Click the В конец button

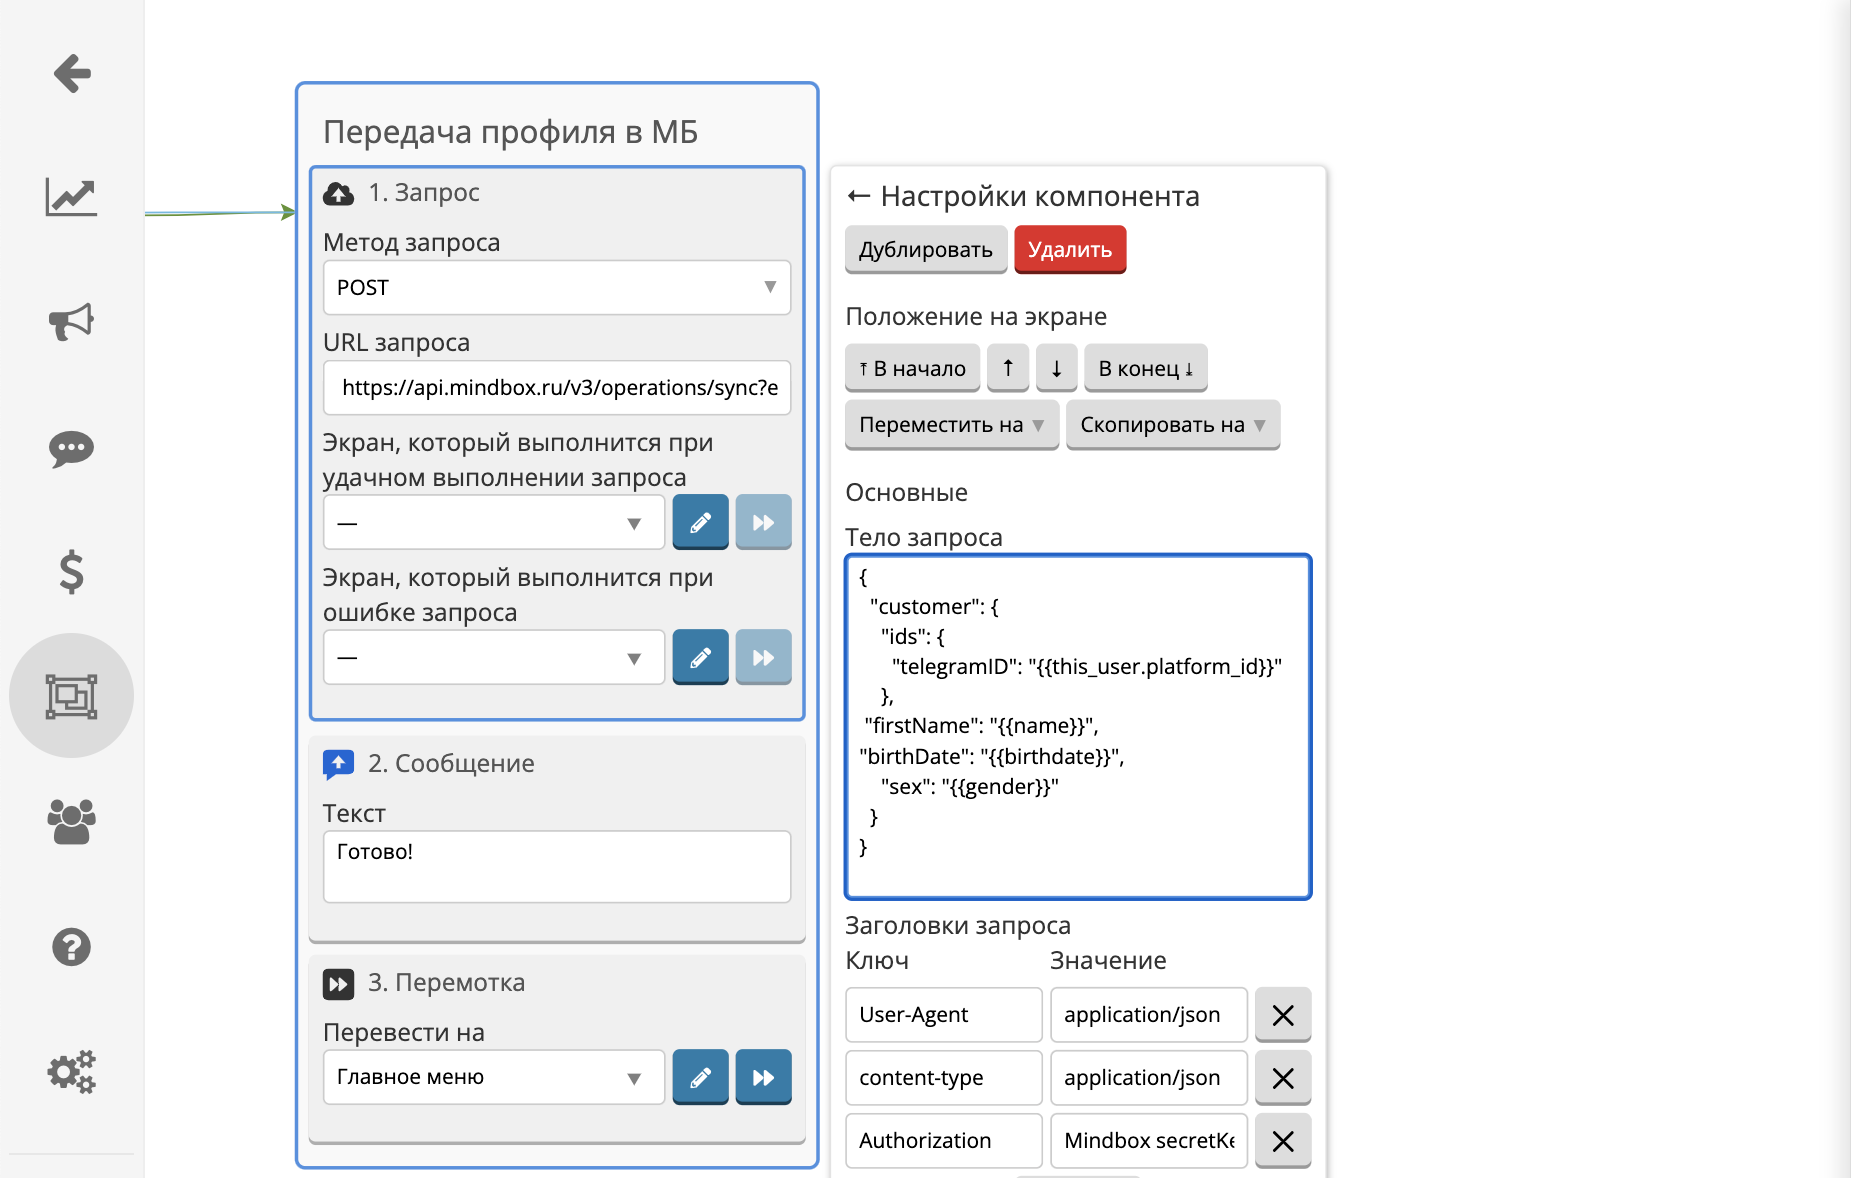click(1146, 368)
